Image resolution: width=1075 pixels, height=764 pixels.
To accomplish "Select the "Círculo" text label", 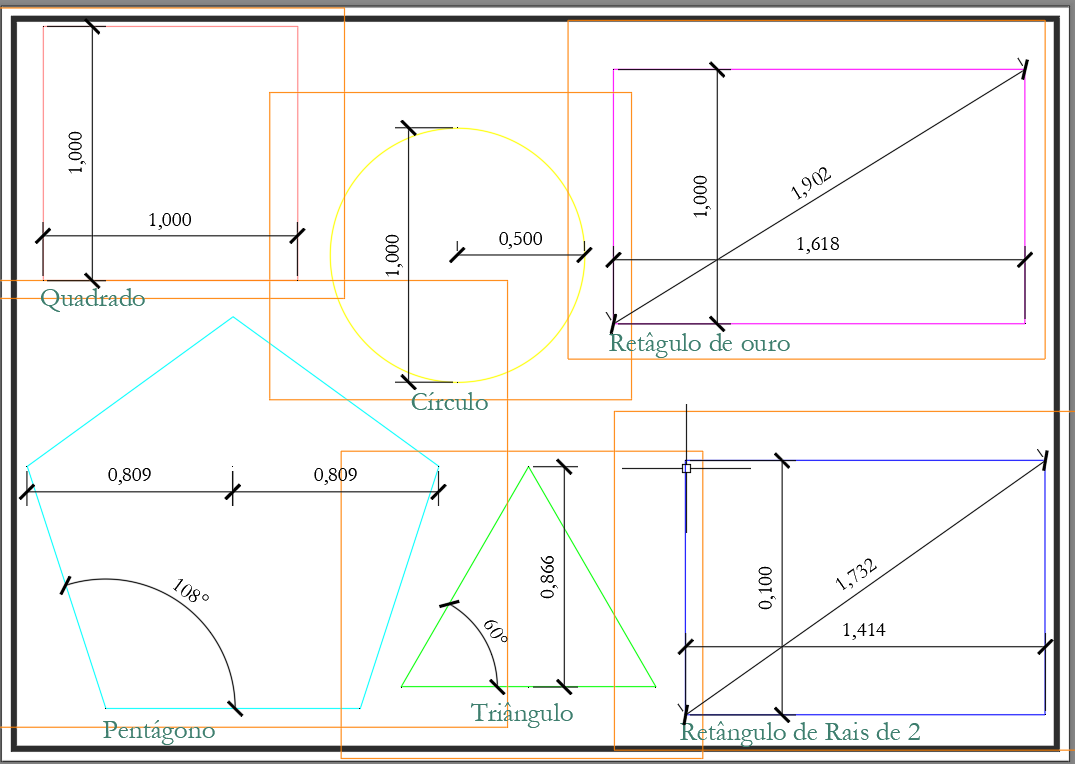I will [449, 402].
